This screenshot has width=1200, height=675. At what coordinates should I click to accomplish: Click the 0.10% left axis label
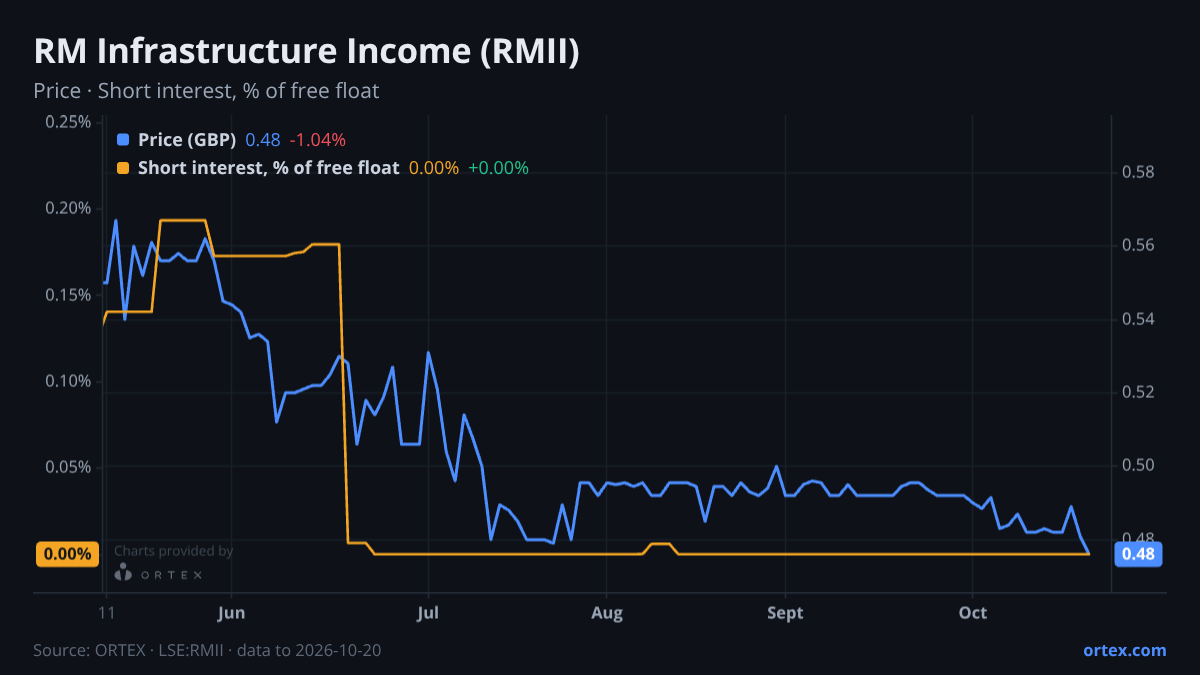68,381
